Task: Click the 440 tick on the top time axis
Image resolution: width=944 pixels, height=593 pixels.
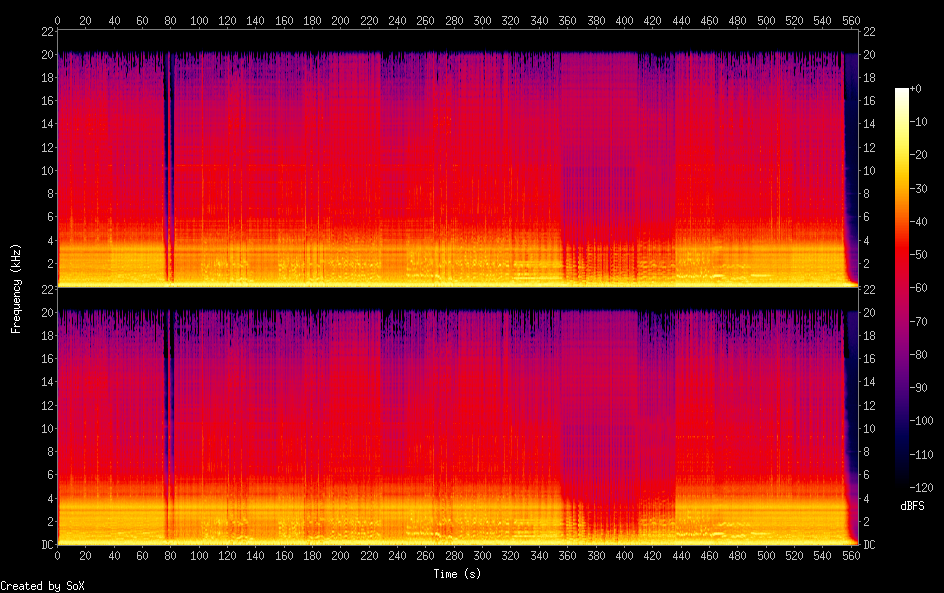Action: (682, 20)
